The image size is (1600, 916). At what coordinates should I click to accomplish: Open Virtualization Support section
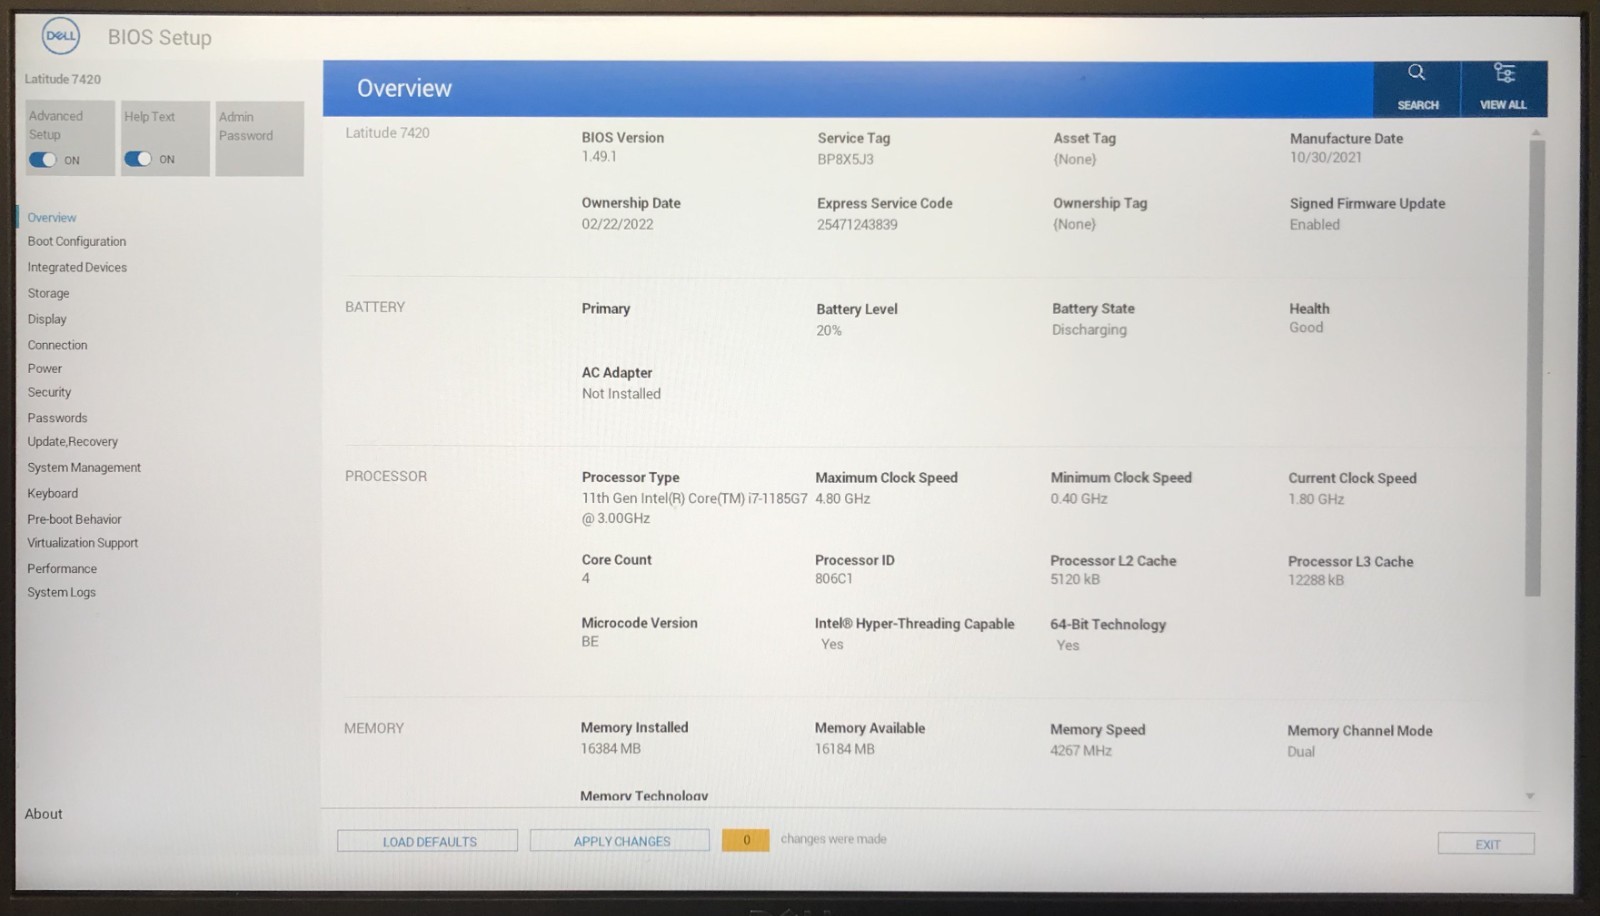(83, 543)
